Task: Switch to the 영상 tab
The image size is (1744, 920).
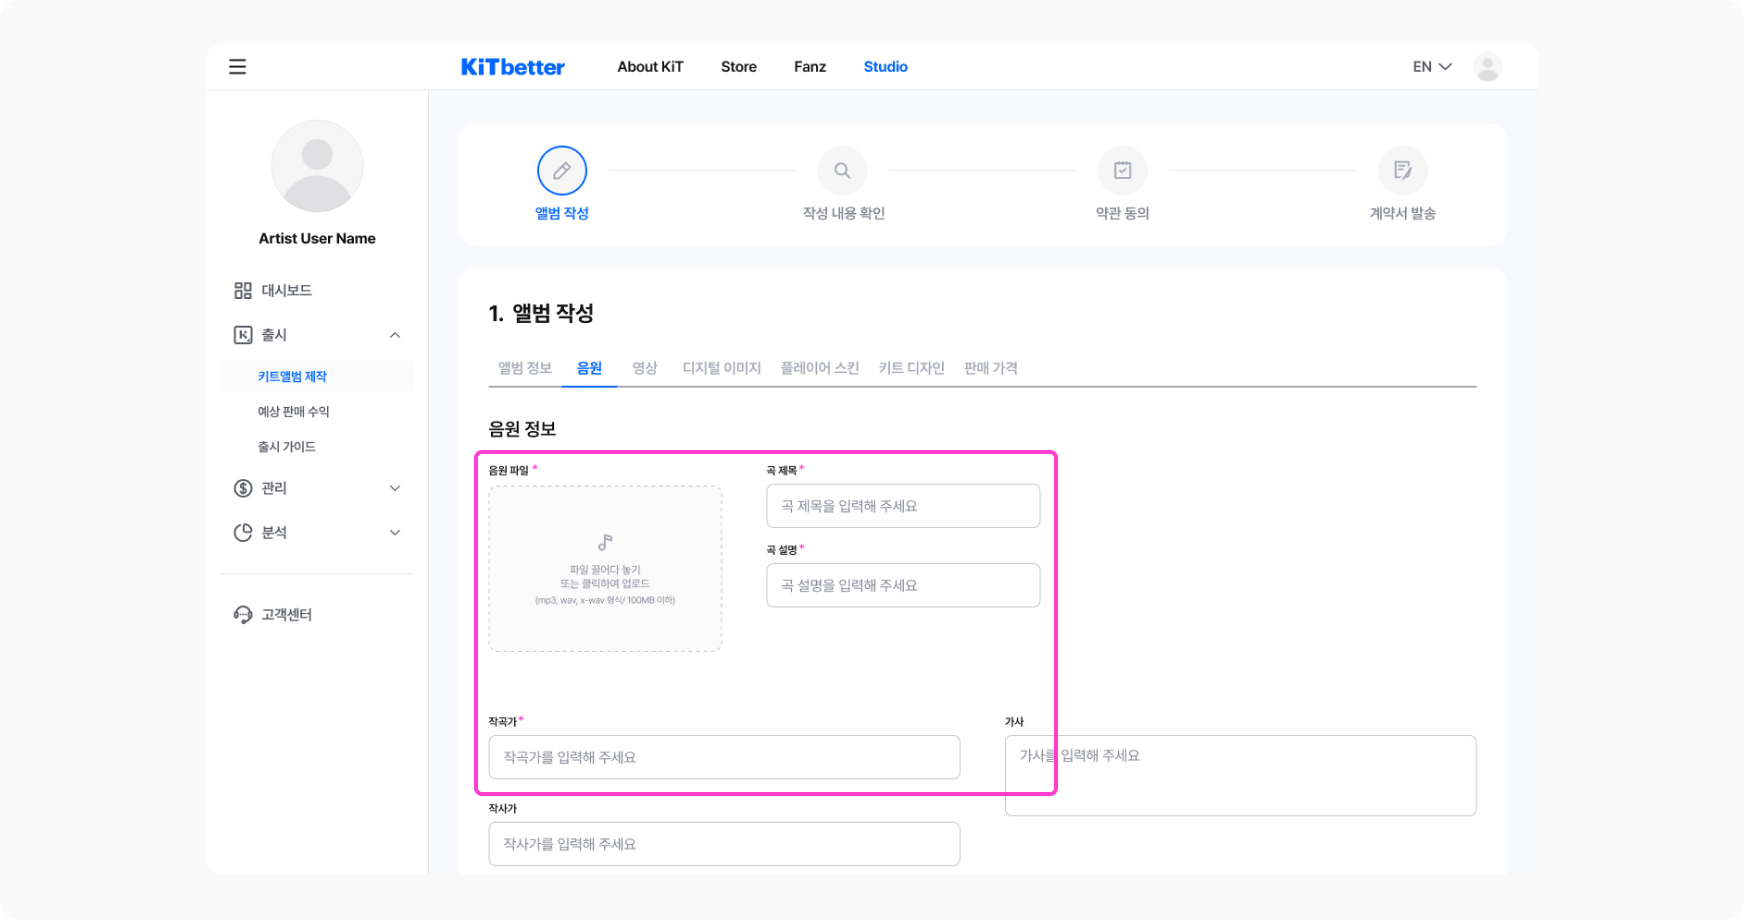Action: pyautogui.click(x=645, y=368)
